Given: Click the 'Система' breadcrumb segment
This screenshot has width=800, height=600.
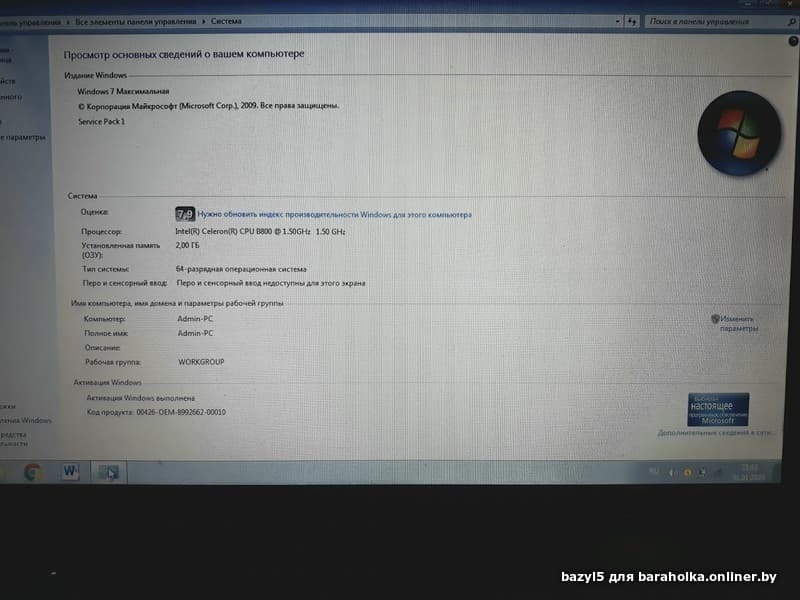Looking at the screenshot, I should (226, 21).
